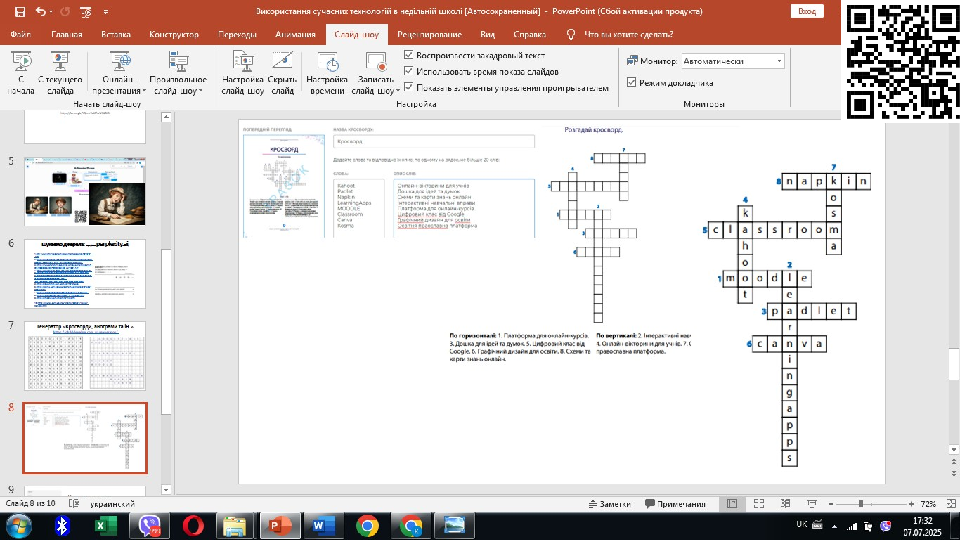Screen dimensions: 960x540
Task: Open Opera browser from taskbar
Action: pyautogui.click(x=193, y=526)
